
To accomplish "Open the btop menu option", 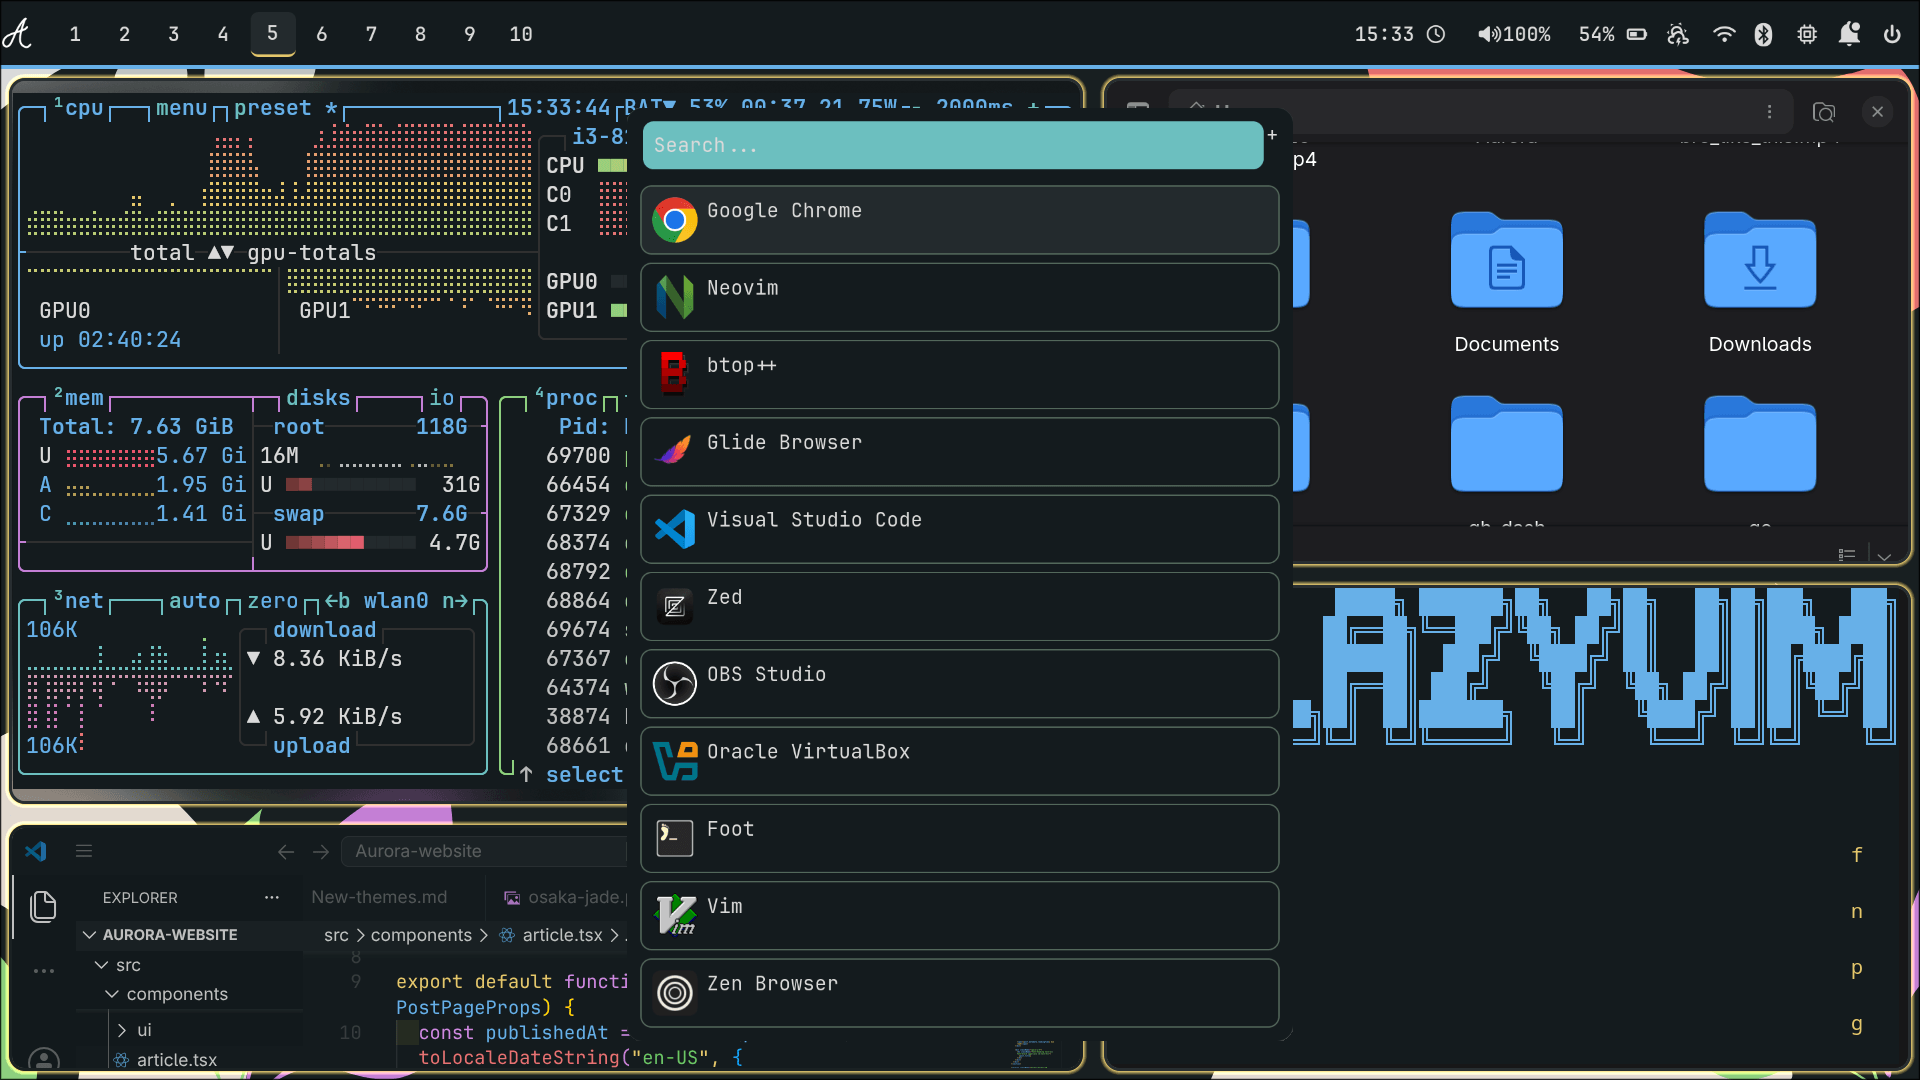I will 181,108.
